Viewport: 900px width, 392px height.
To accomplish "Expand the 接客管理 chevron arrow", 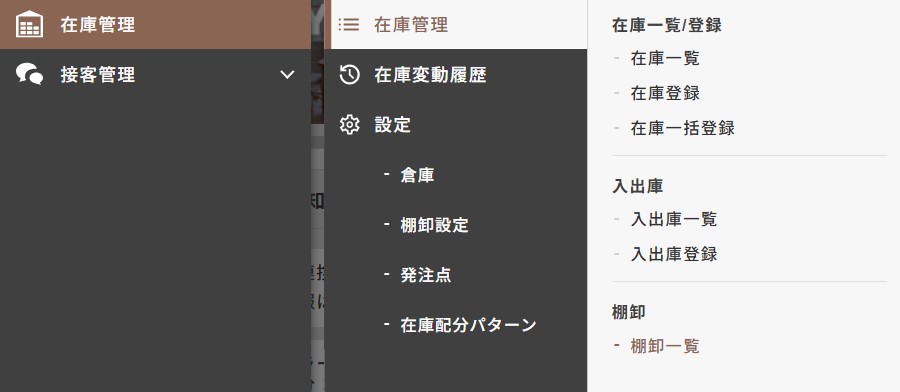I will point(287,75).
